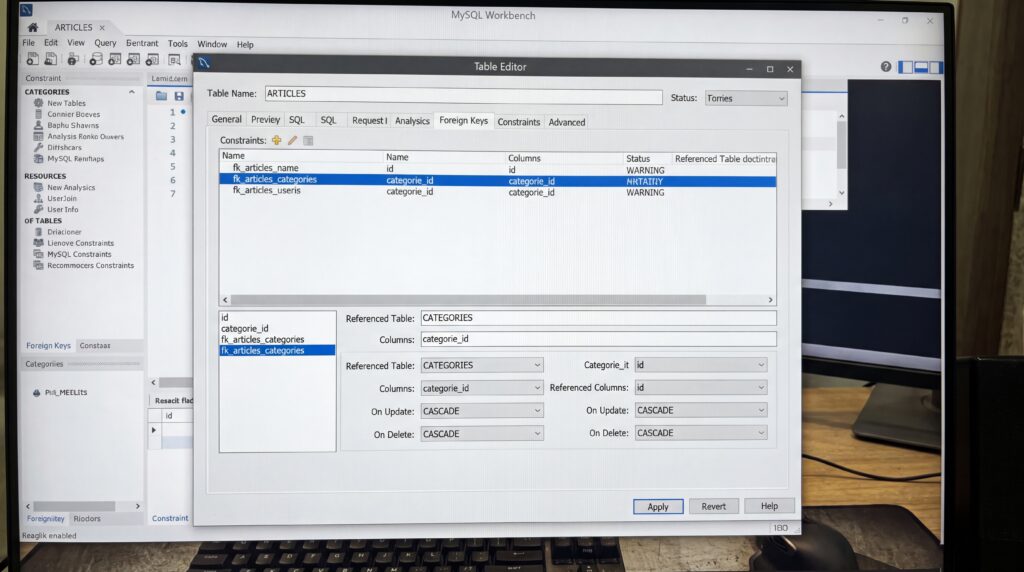Click the Help button in dialog
This screenshot has width=1024, height=572.
click(x=769, y=506)
